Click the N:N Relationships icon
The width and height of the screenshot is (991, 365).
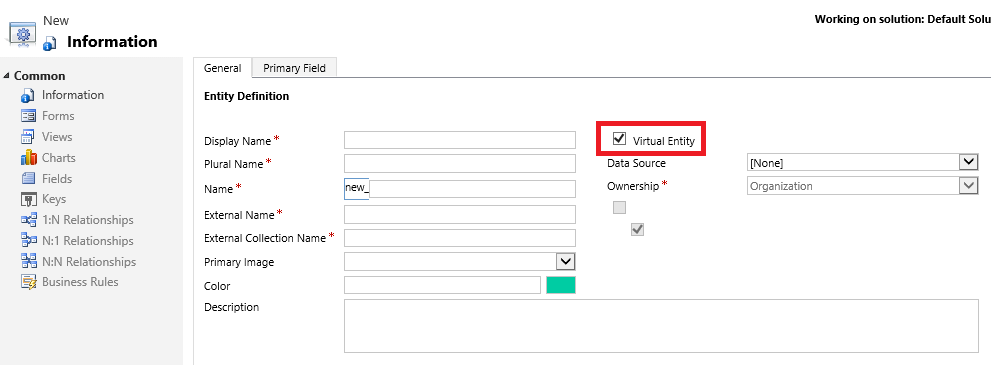click(x=28, y=261)
